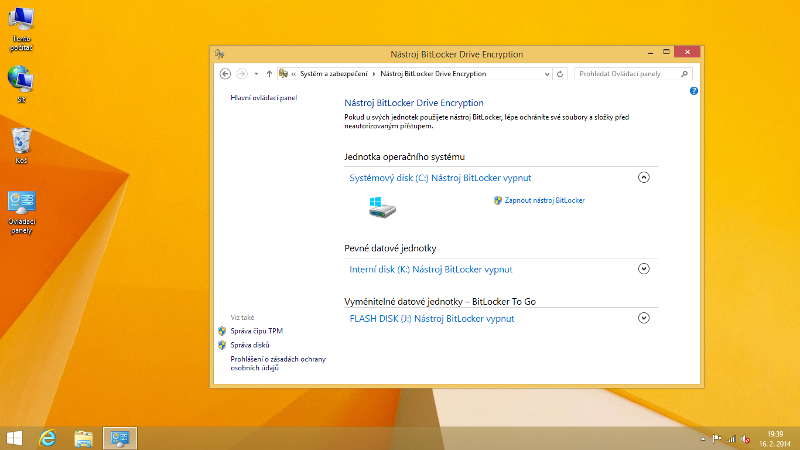Click the Prohledat Ovládací panely search box

pyautogui.click(x=628, y=74)
